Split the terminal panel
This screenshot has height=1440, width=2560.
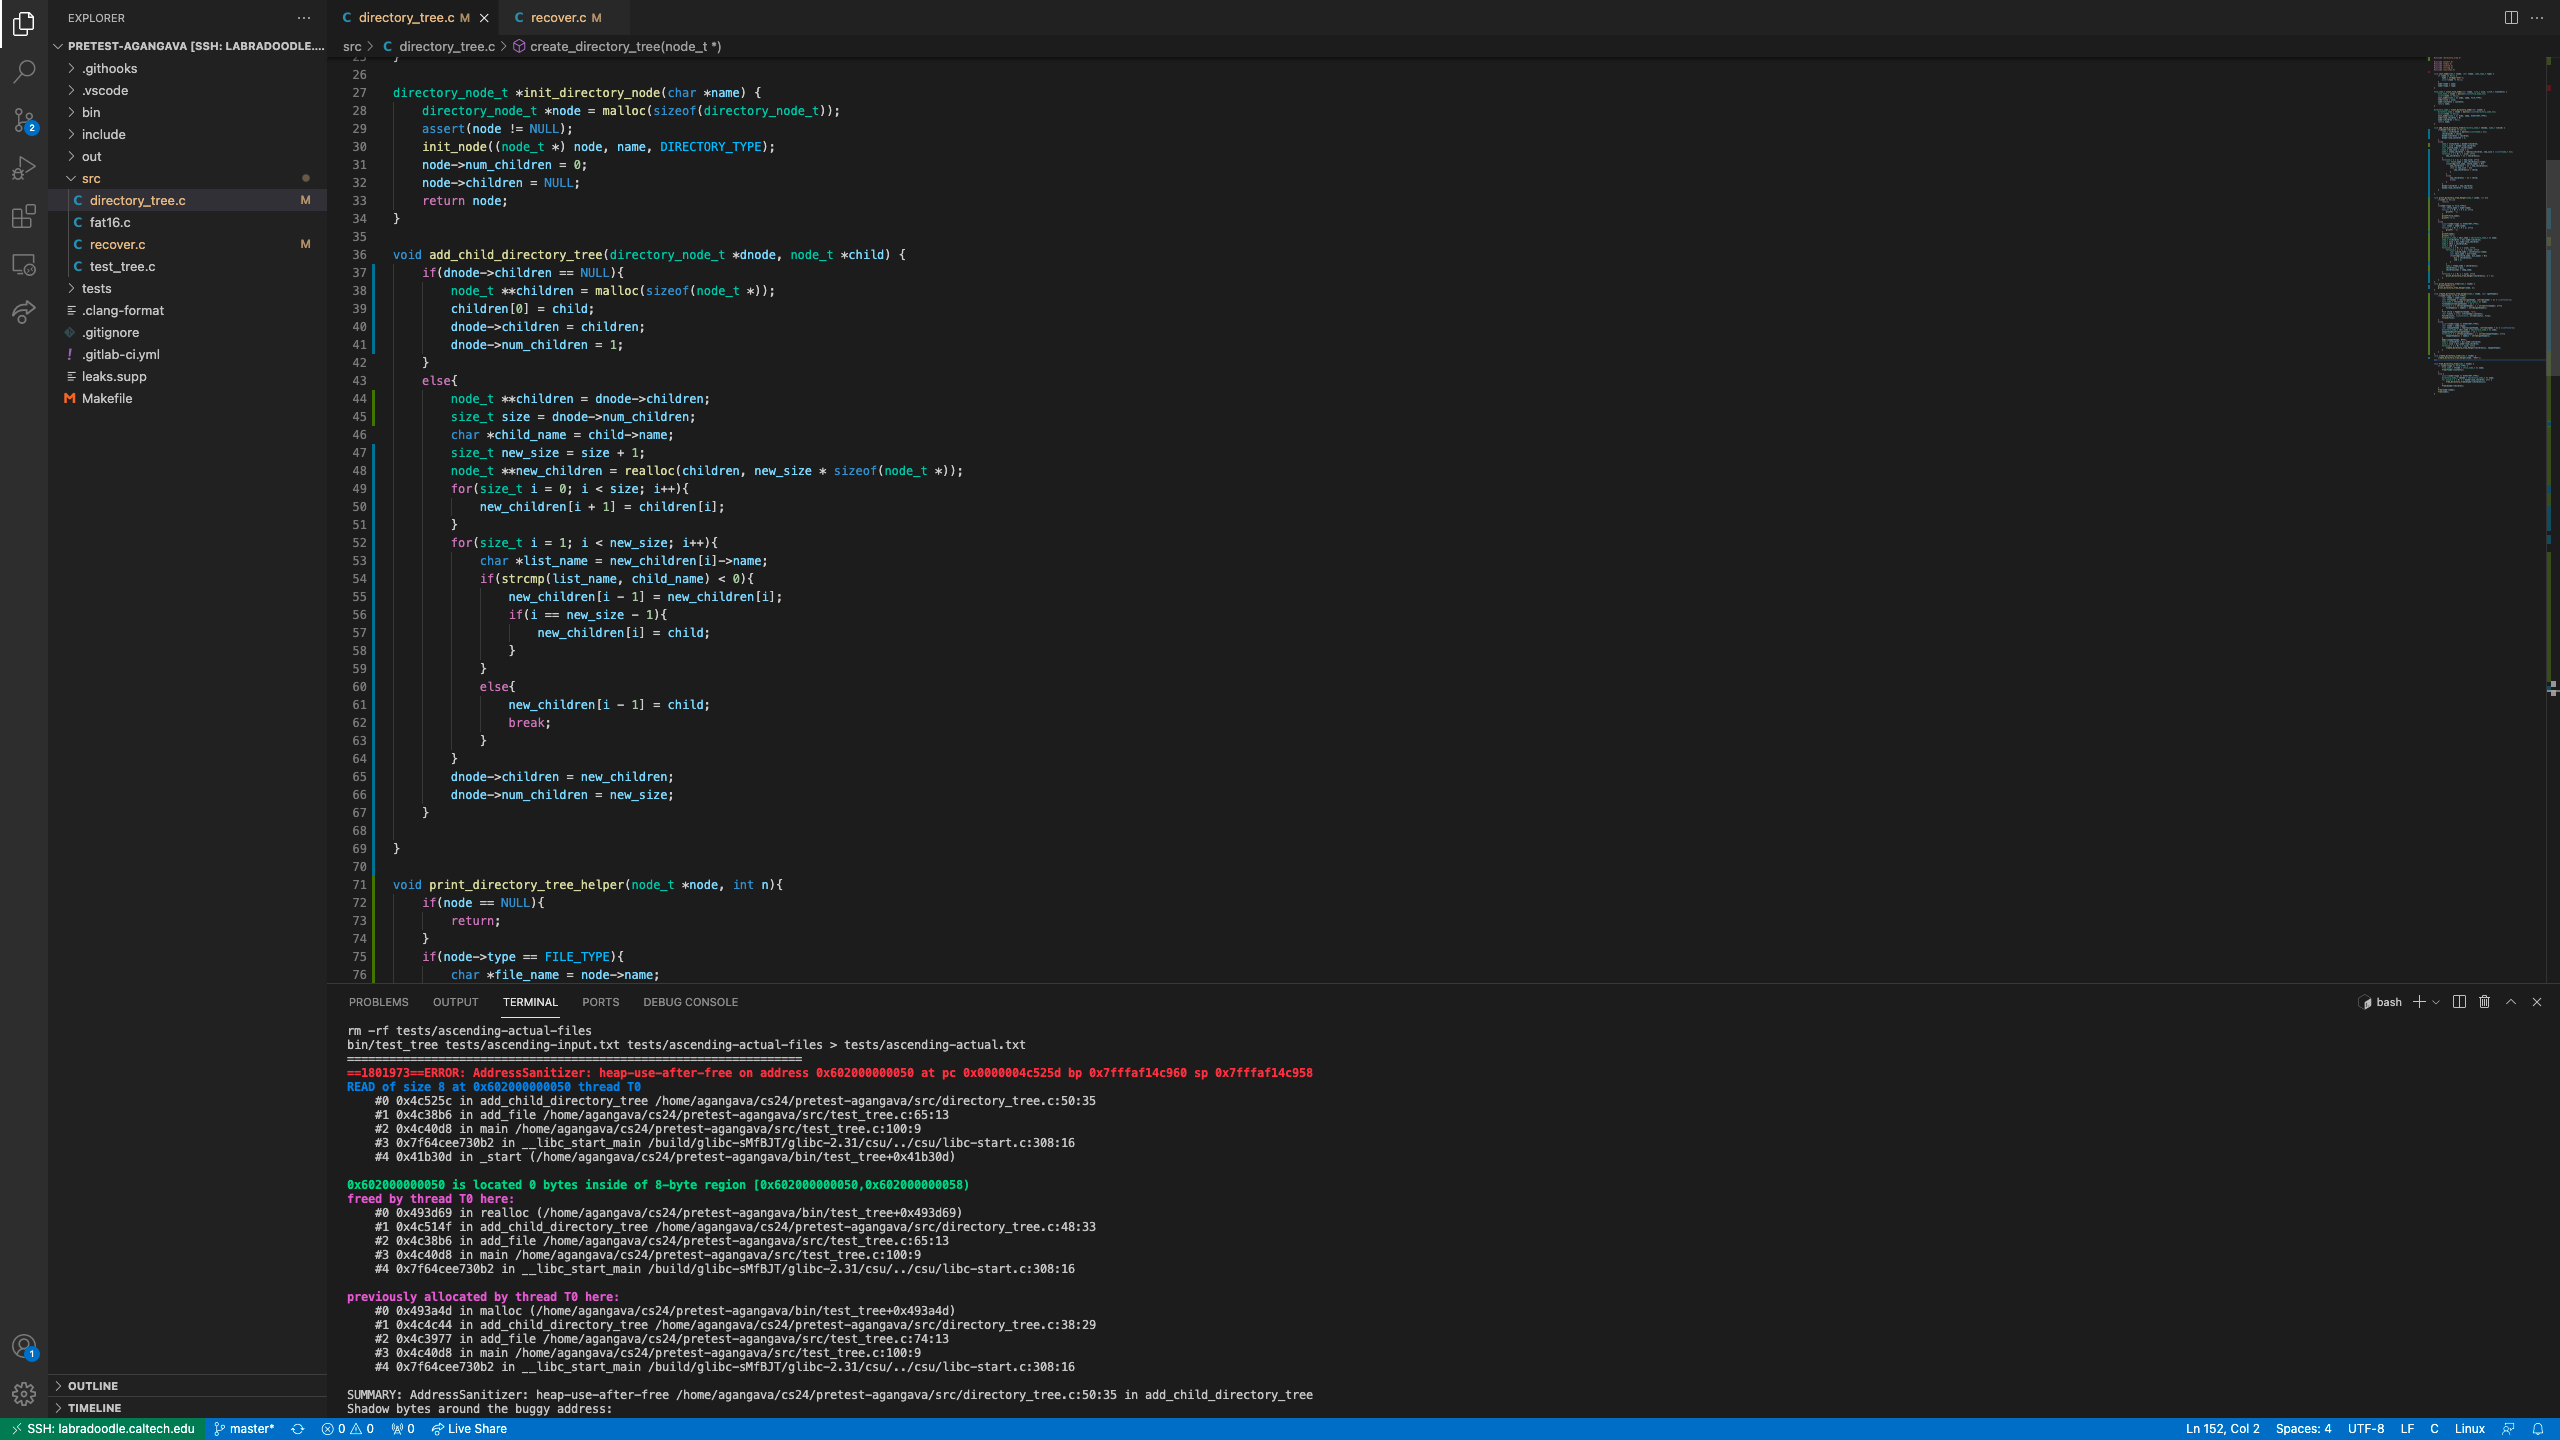(x=2459, y=1002)
